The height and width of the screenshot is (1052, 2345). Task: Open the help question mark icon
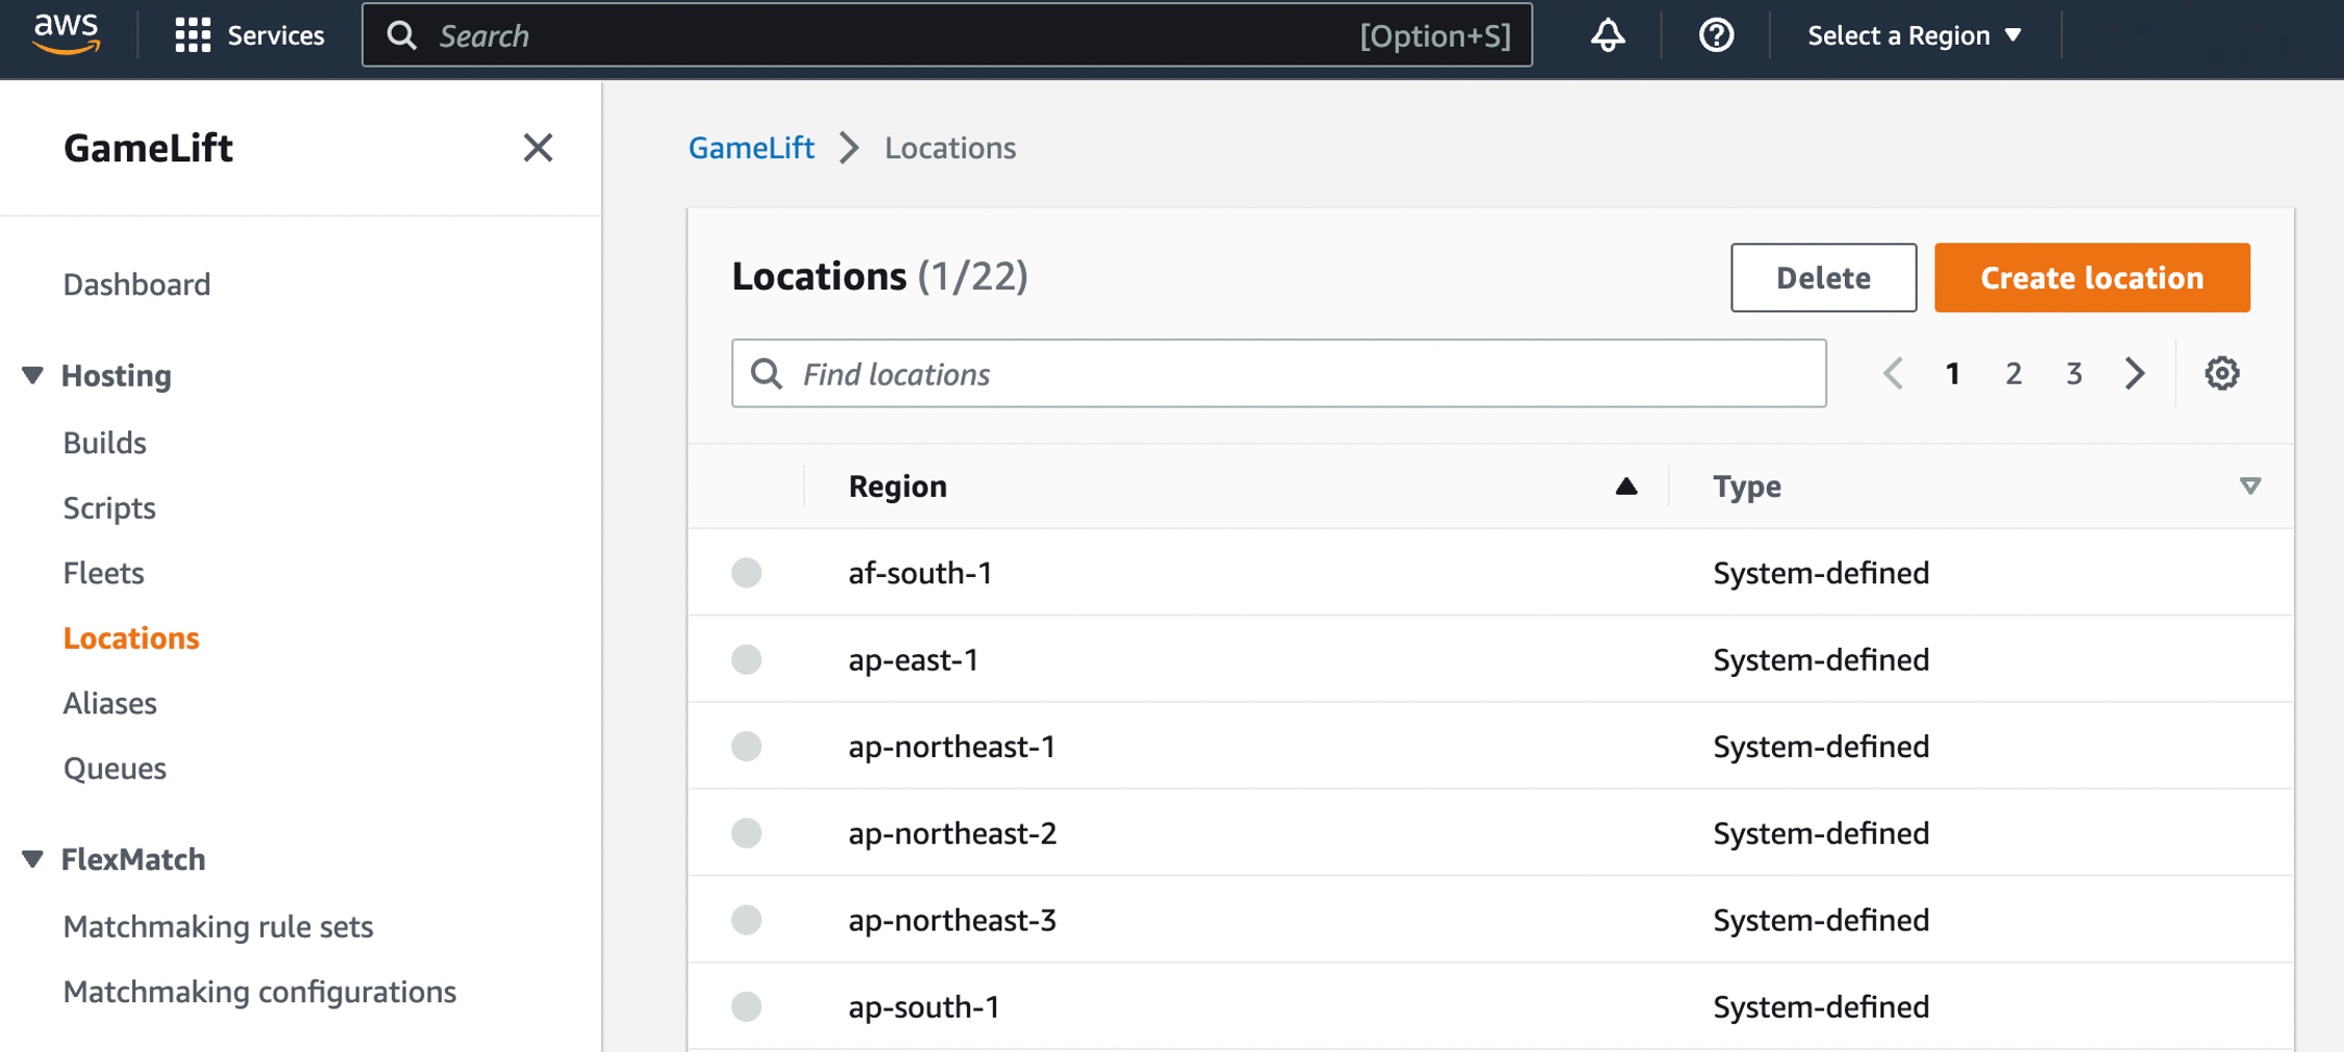[x=1716, y=36]
